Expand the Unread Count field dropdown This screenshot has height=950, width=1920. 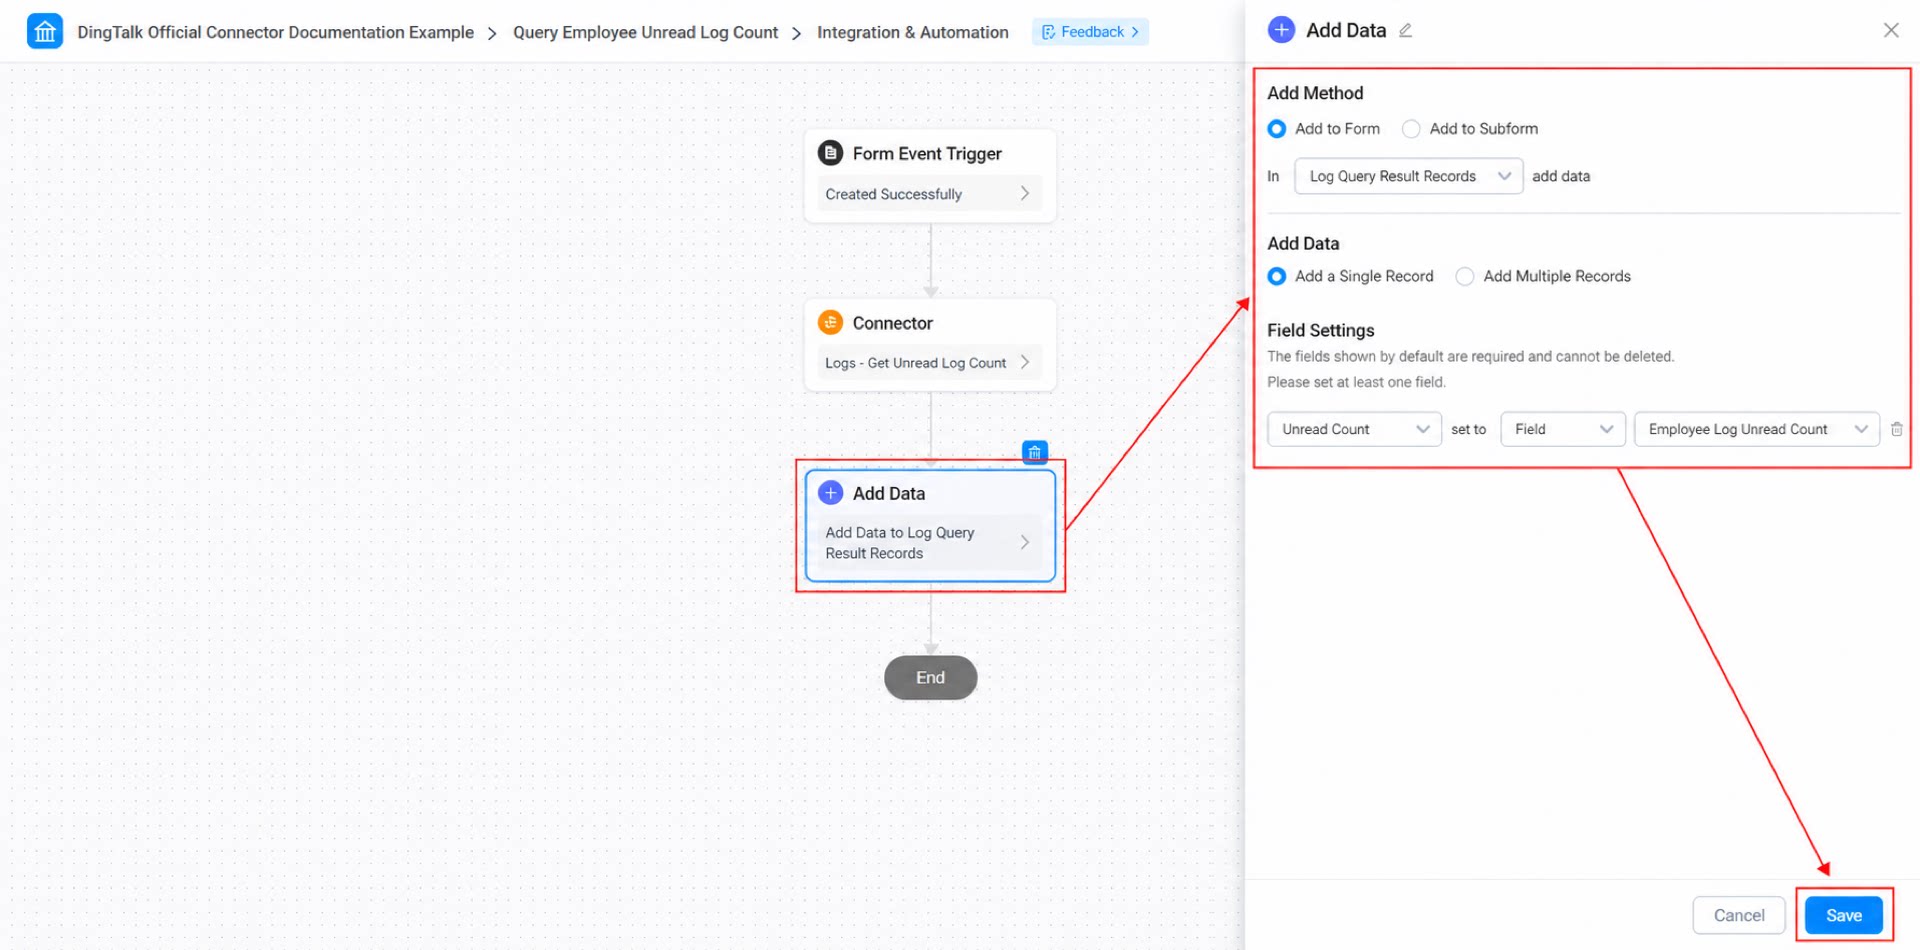tap(1354, 429)
